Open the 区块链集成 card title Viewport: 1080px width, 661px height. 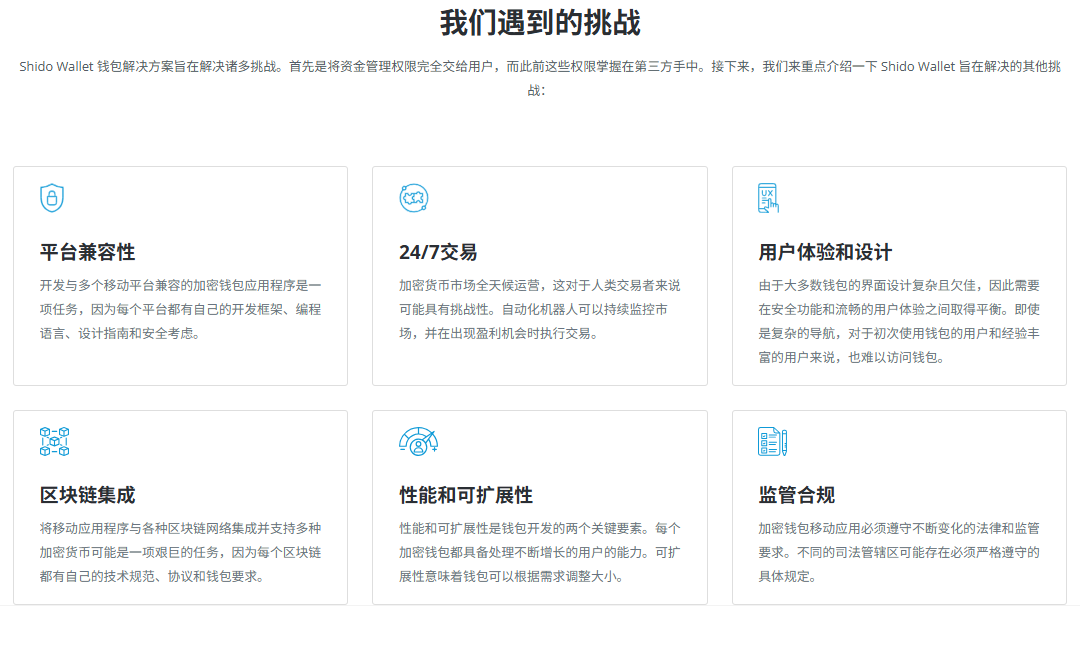(87, 495)
